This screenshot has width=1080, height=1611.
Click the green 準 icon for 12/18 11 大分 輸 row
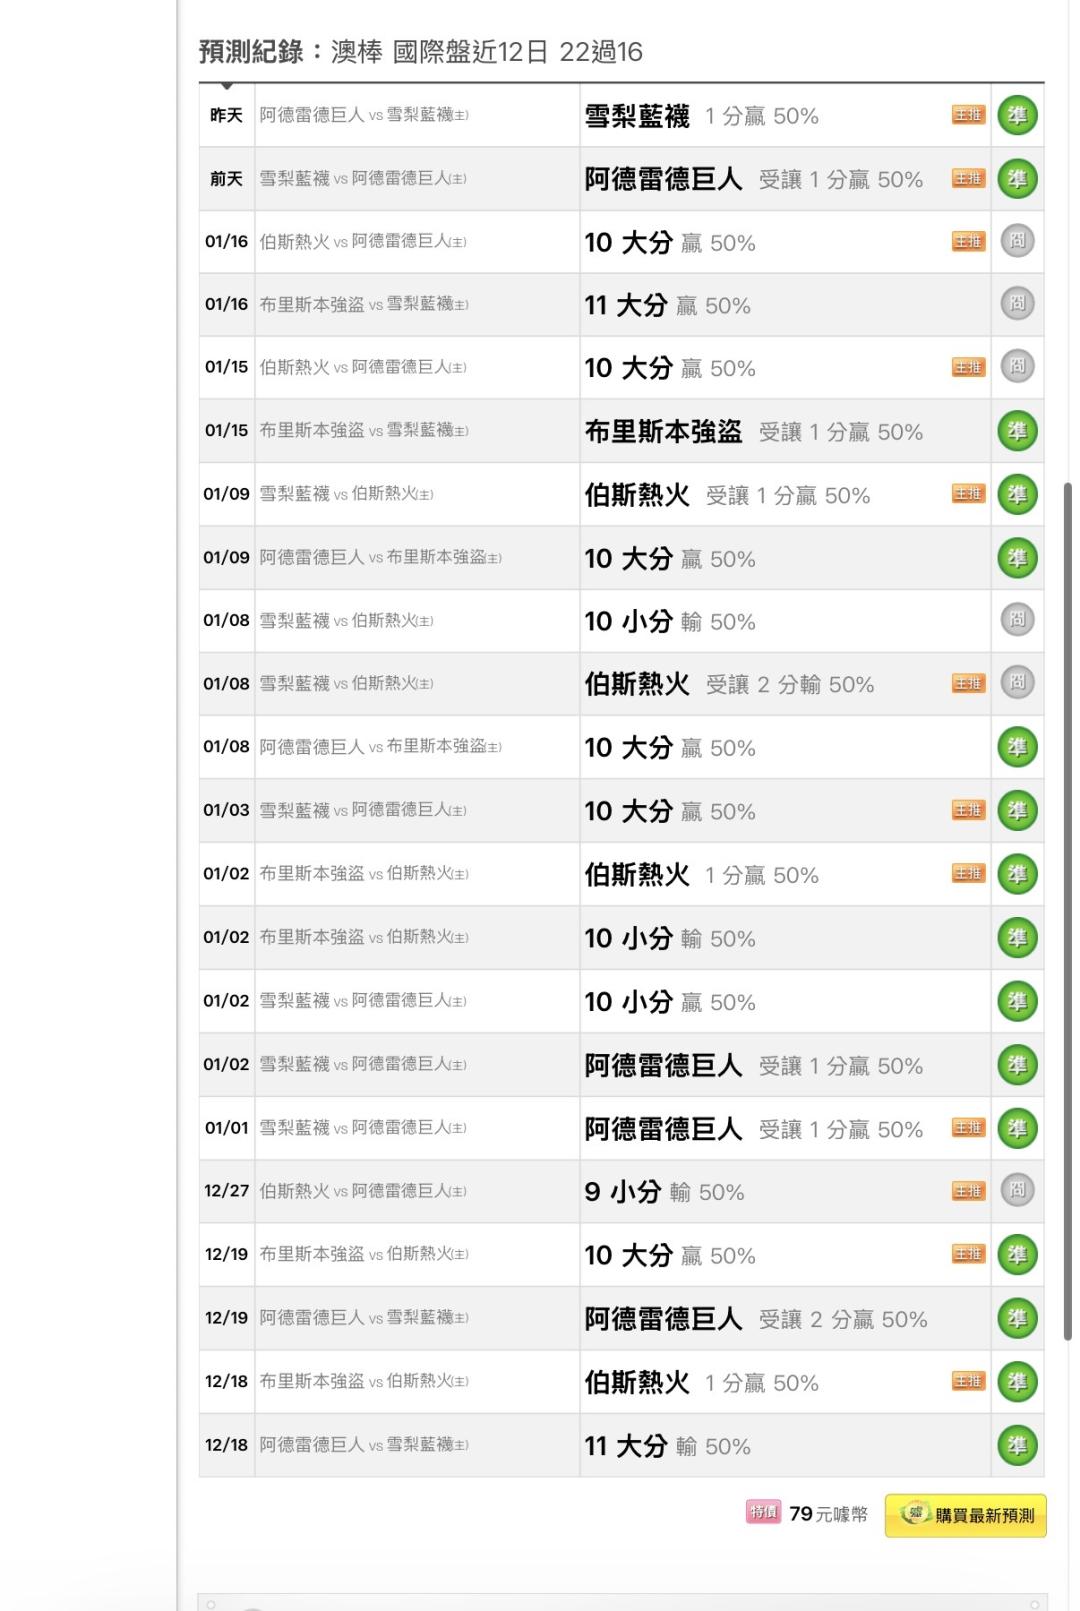coord(1017,1446)
